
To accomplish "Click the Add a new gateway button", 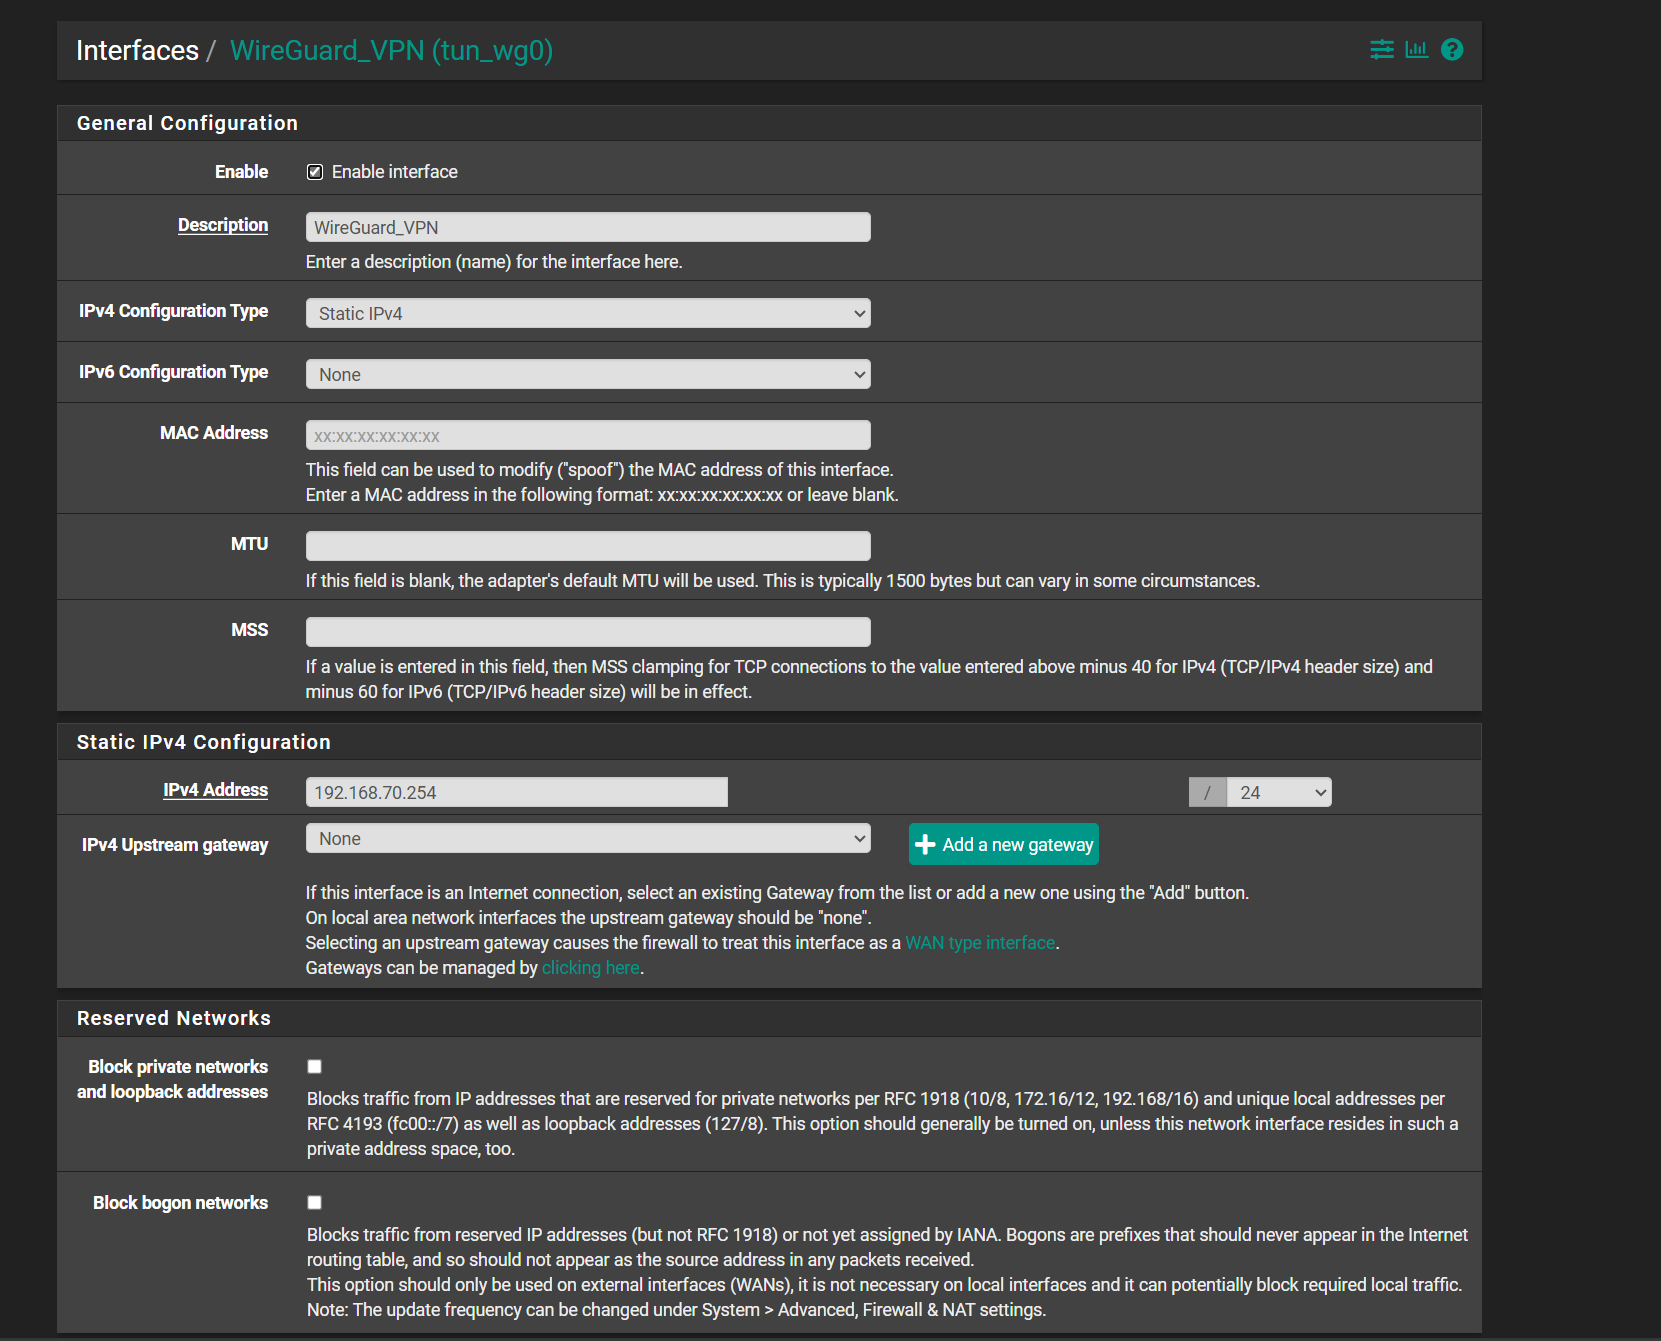I will (1003, 845).
